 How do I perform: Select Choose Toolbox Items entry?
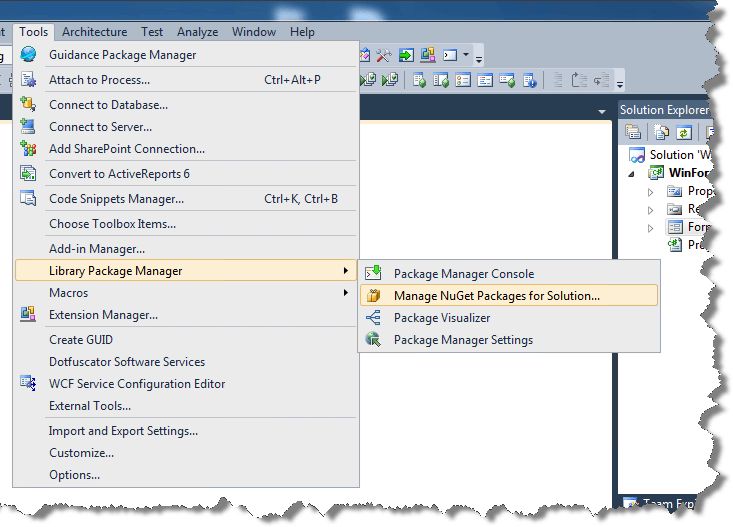tap(186, 224)
